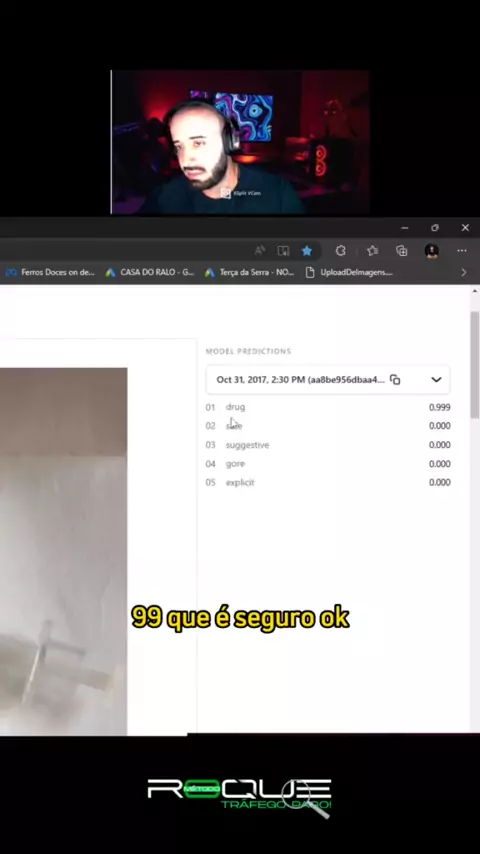Show more bookmarks with the overflow chevron
480x854 pixels.
coord(464,272)
